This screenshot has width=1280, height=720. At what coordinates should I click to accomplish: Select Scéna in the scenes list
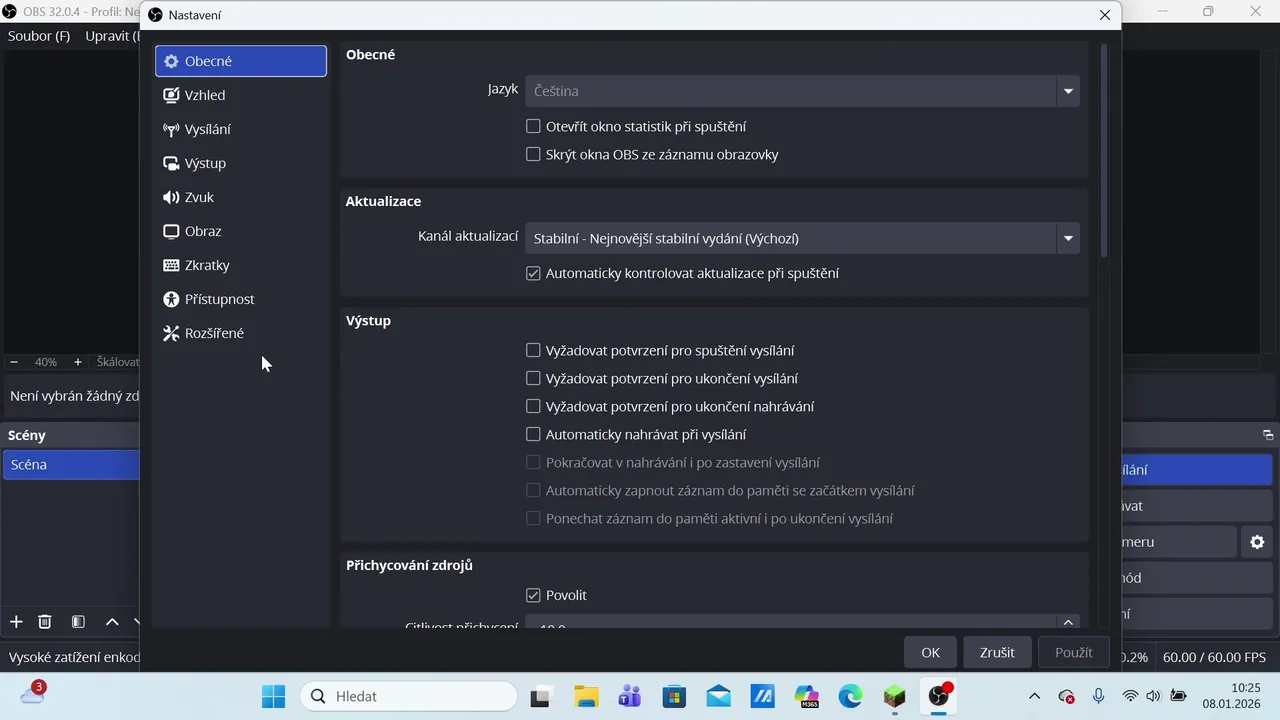pos(71,465)
